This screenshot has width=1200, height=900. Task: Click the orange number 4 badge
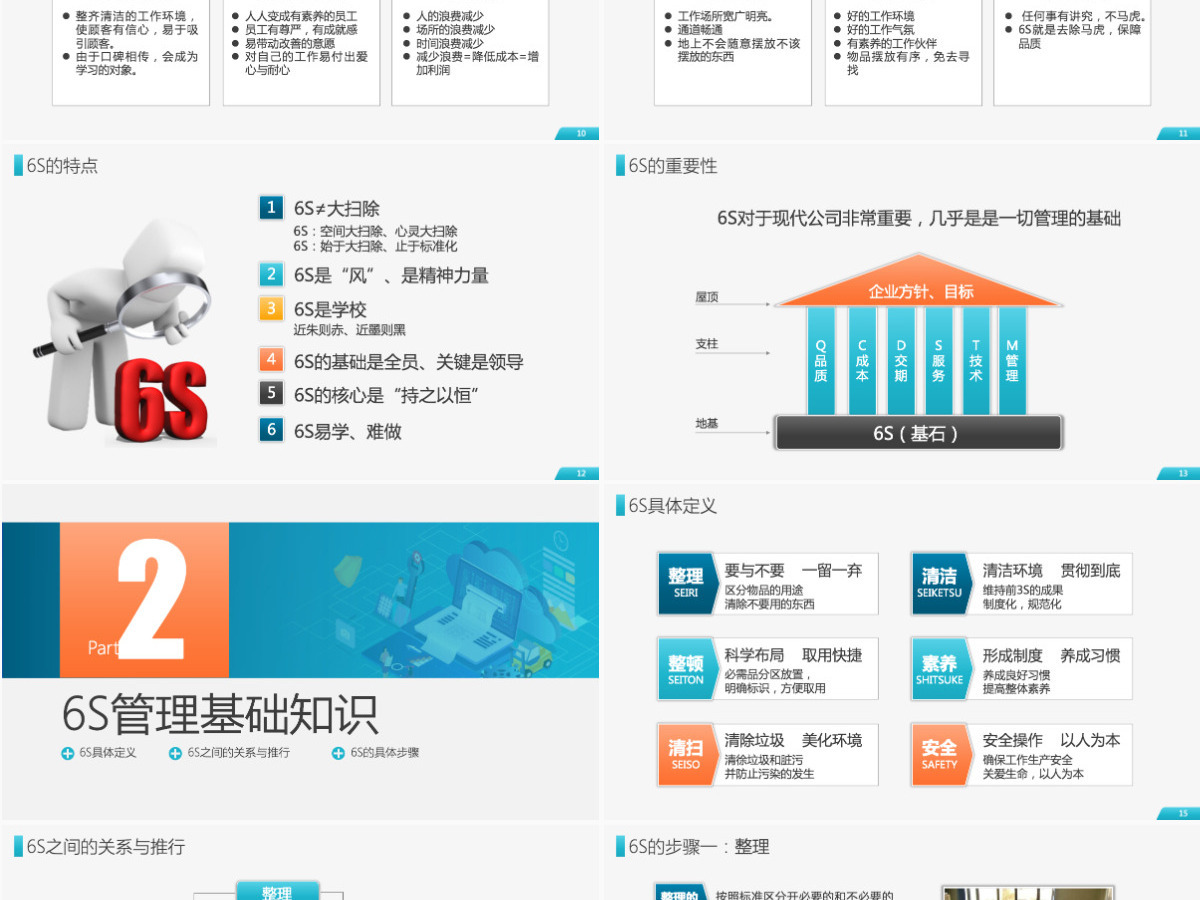point(270,360)
